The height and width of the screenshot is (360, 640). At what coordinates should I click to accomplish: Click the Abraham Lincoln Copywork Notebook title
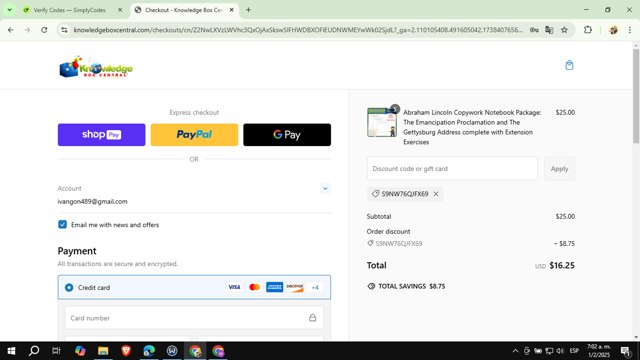pyautogui.click(x=472, y=127)
